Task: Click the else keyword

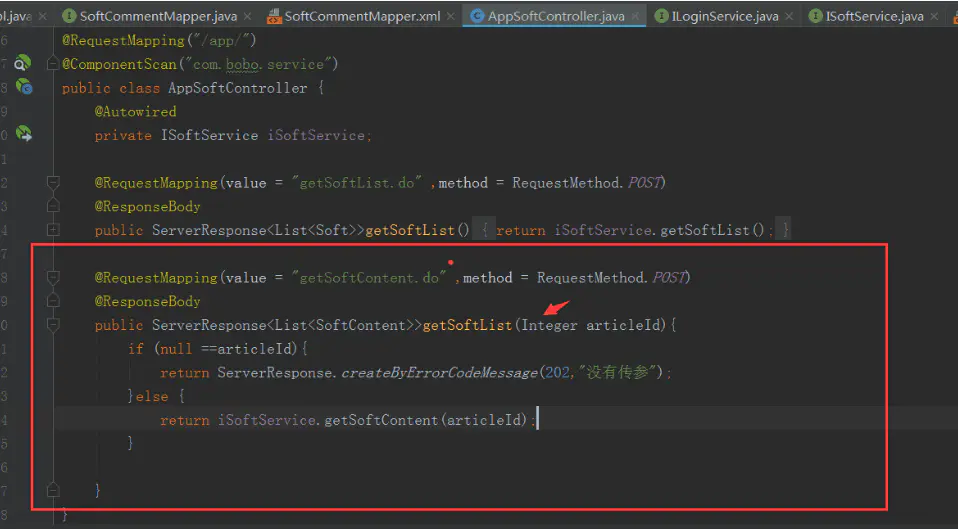Action: coord(152,396)
